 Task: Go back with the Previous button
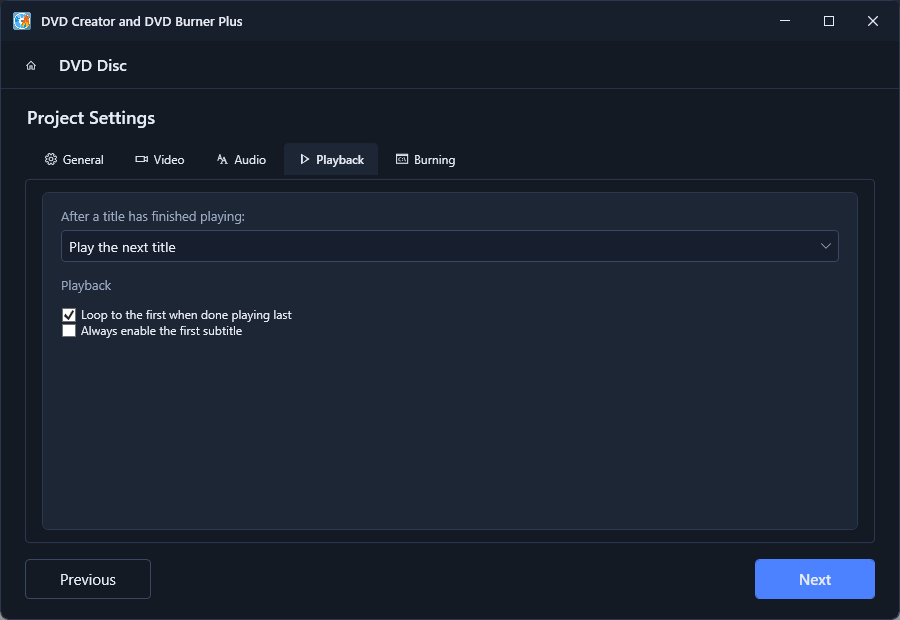pyautogui.click(x=88, y=579)
